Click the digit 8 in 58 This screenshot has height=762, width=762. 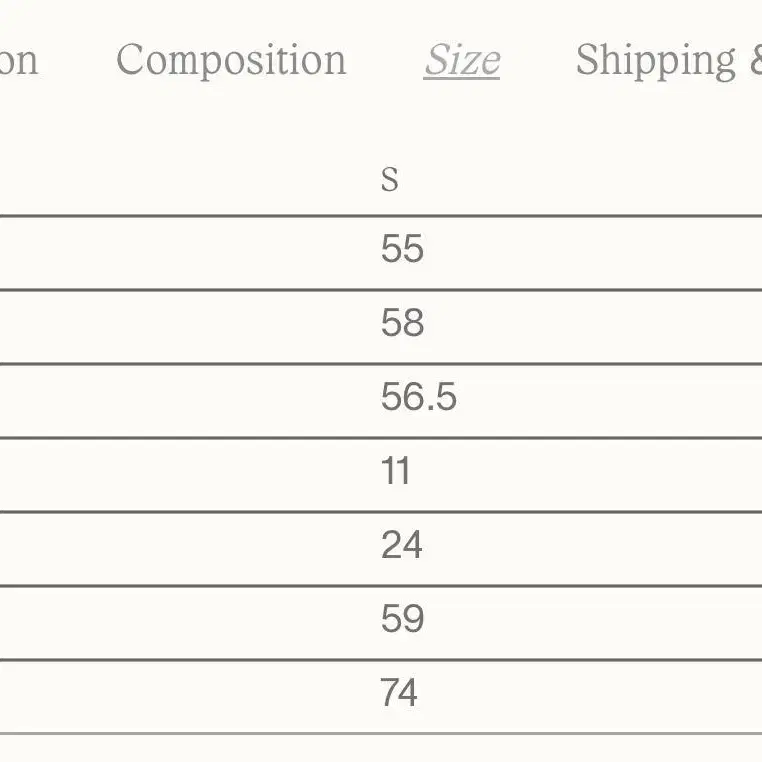click(x=414, y=322)
